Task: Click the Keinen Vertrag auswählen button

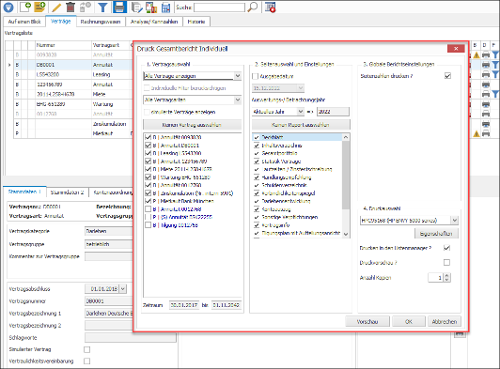Action: point(192,125)
